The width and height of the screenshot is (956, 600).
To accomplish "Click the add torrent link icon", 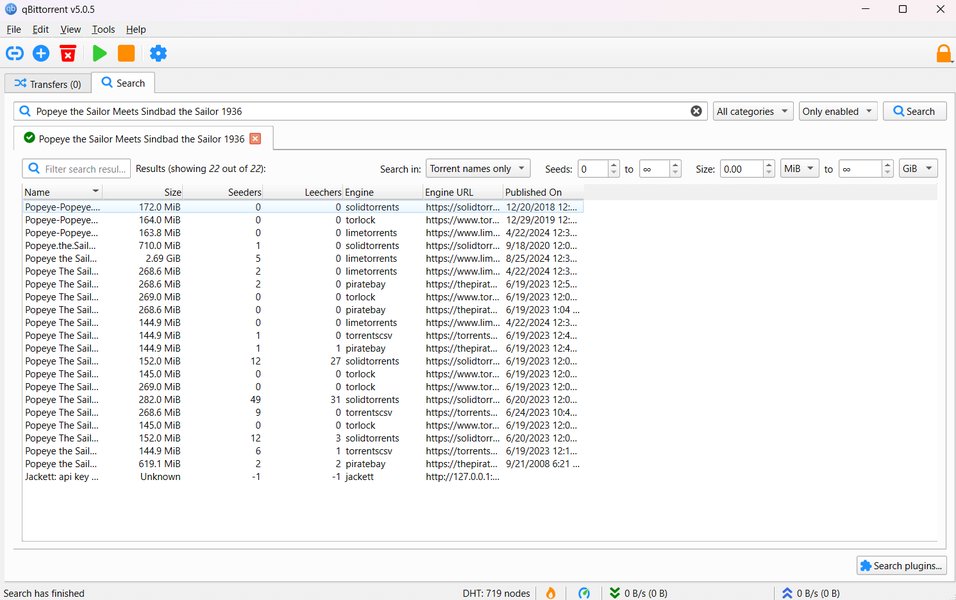I will tap(15, 54).
